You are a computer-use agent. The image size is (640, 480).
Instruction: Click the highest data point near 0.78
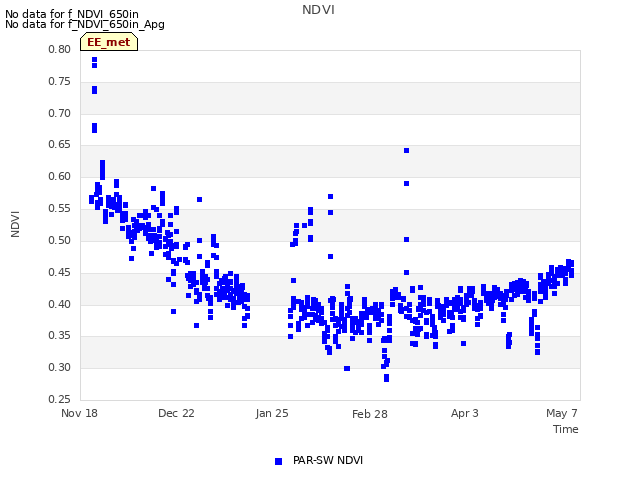tap(94, 60)
